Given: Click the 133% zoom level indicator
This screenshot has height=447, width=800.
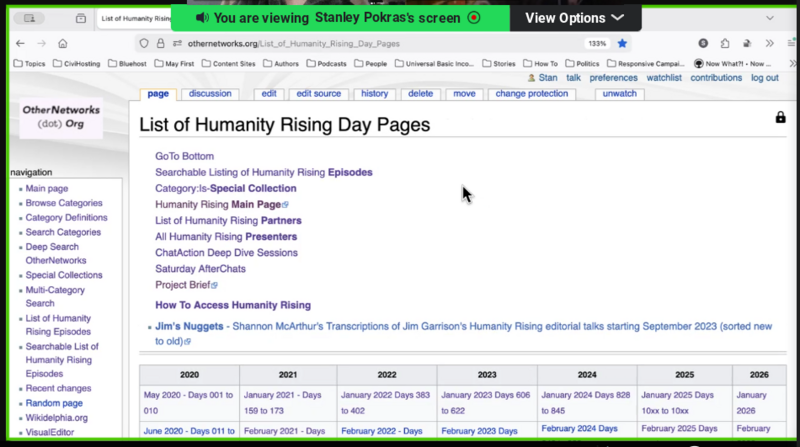Looking at the screenshot, I should pos(597,44).
